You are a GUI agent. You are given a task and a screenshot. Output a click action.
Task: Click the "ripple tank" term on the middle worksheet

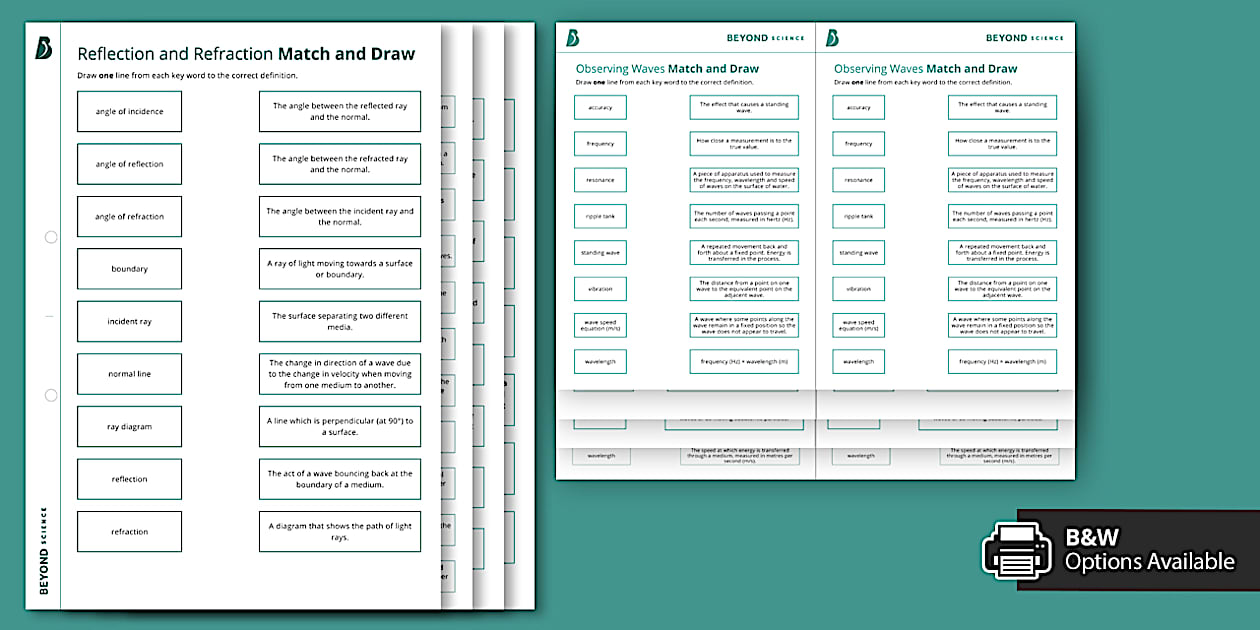(600, 216)
